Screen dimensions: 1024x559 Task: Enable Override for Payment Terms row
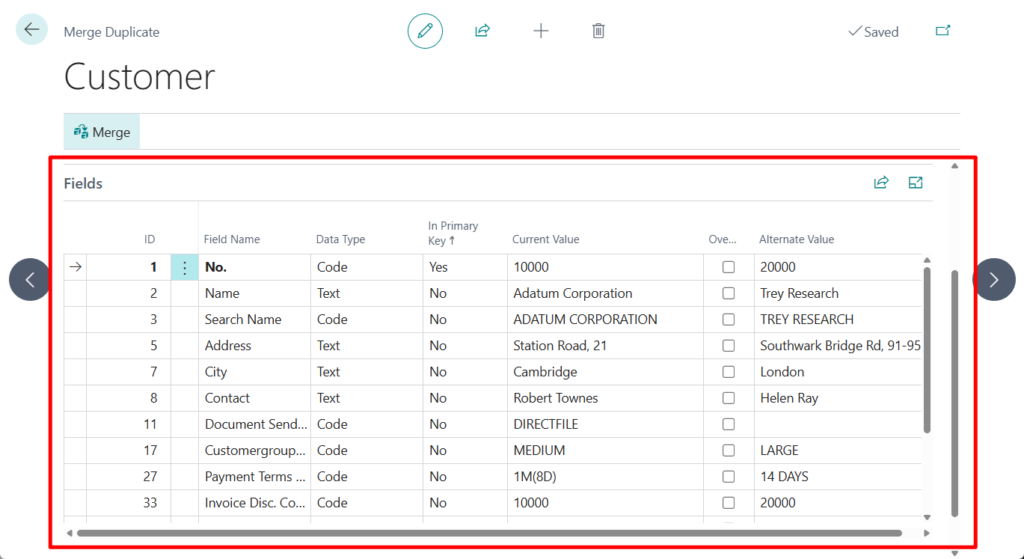(x=729, y=477)
